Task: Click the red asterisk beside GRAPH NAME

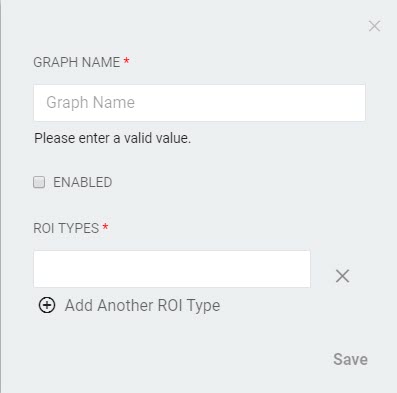Action: point(126,61)
